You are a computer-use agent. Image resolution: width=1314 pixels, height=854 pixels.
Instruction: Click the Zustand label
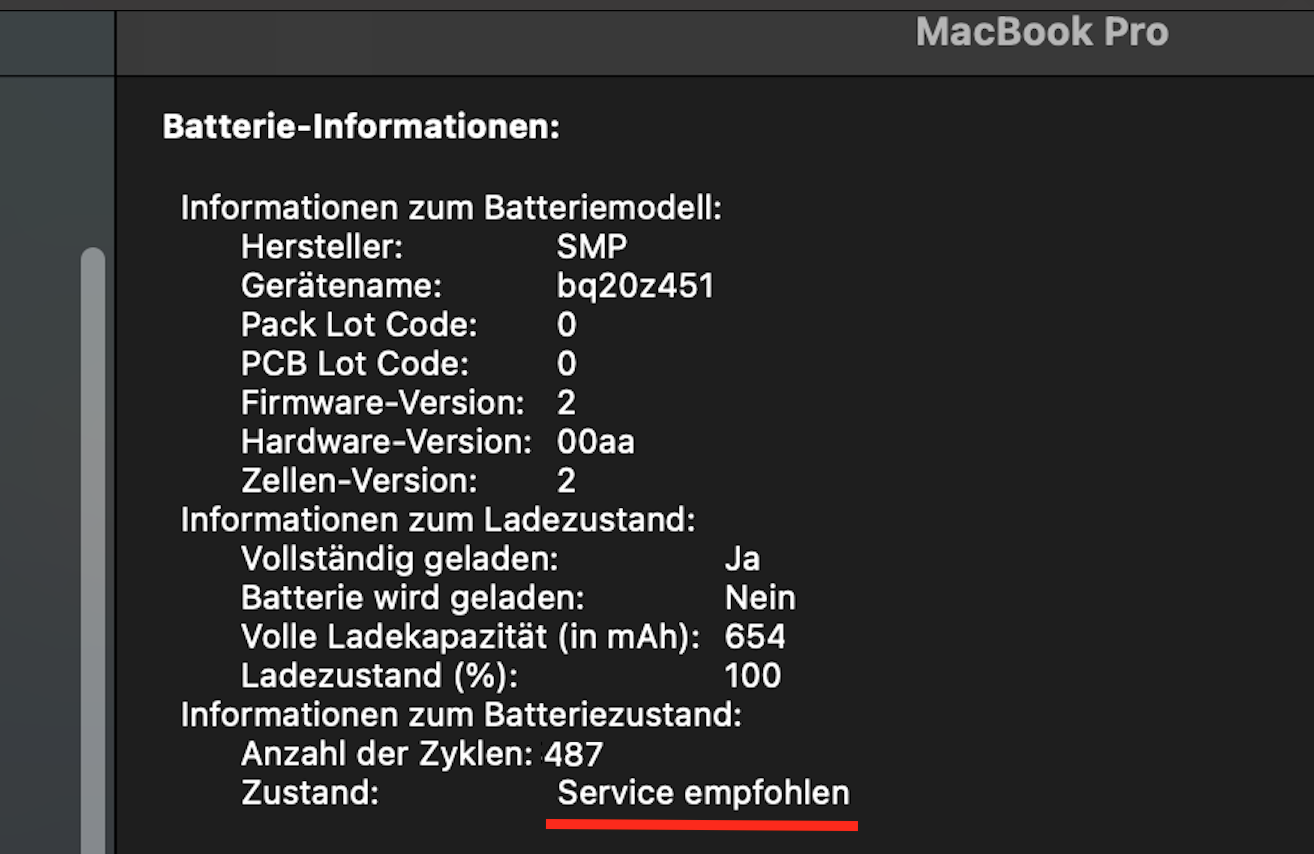[310, 793]
